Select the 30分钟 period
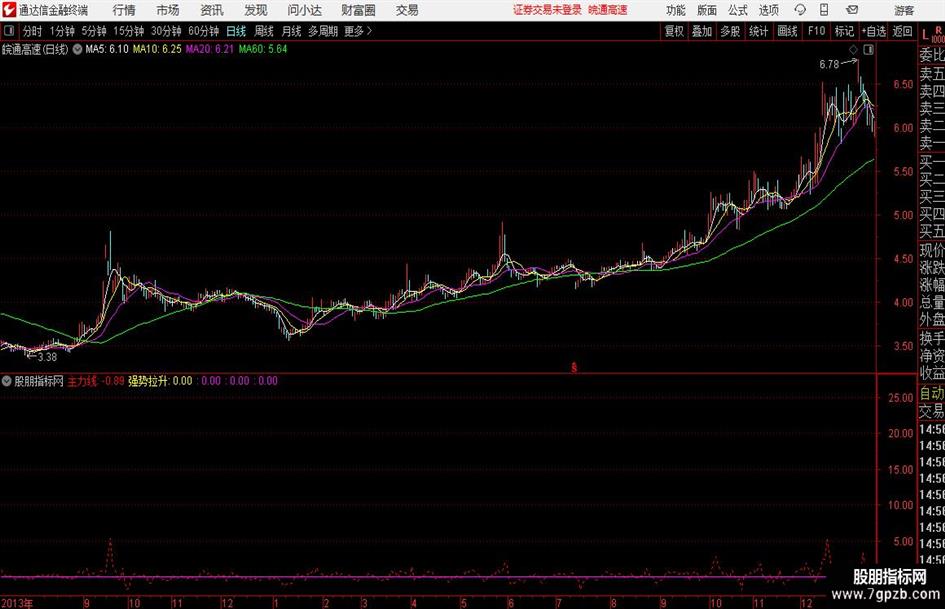 [x=166, y=31]
